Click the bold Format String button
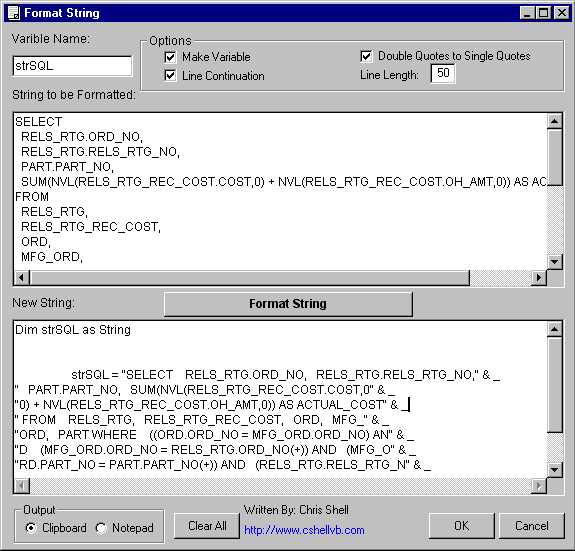The width and height of the screenshot is (575, 551). [x=288, y=304]
